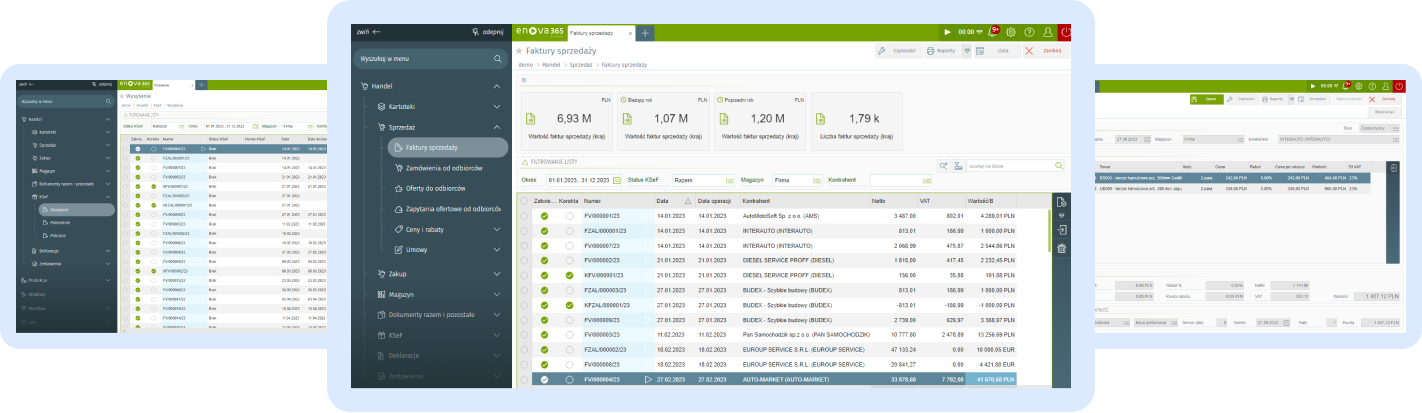Collapse the Handel menu section
This screenshot has height=413, width=1422.
[497, 87]
